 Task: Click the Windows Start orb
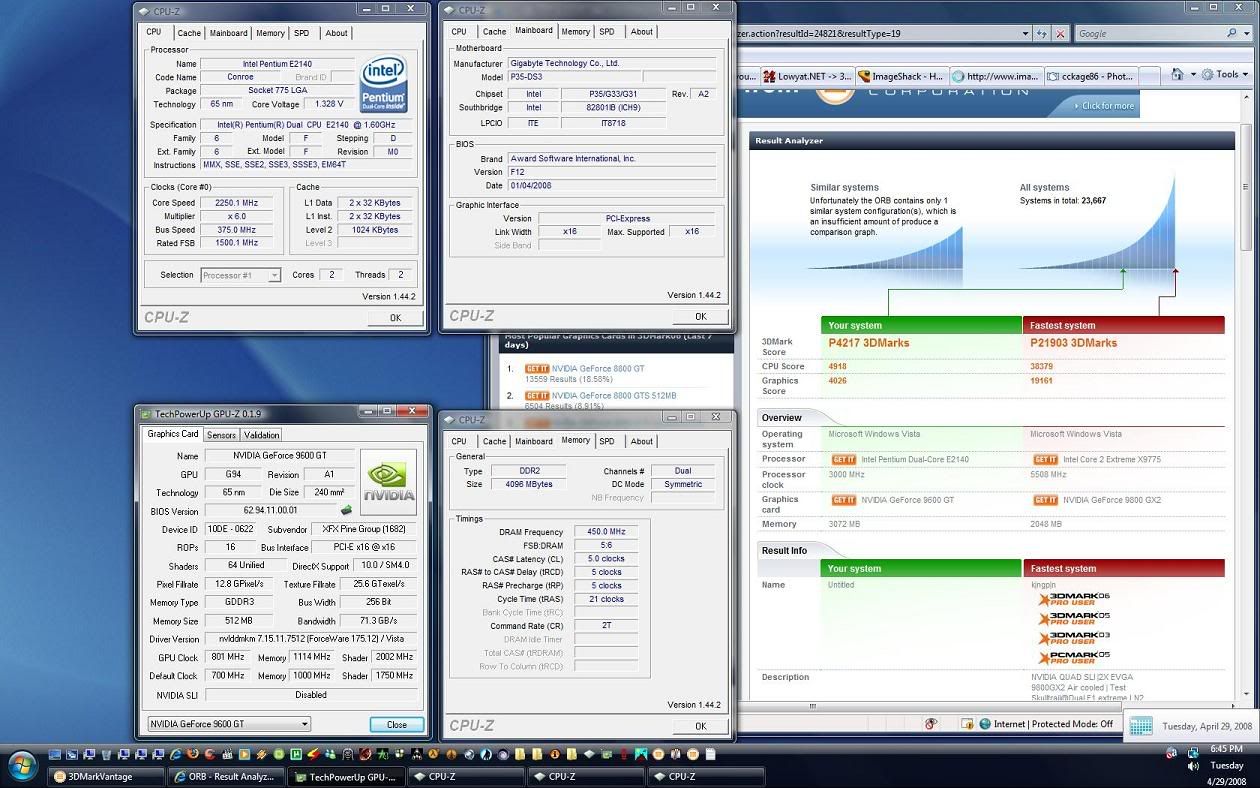pyautogui.click(x=22, y=768)
